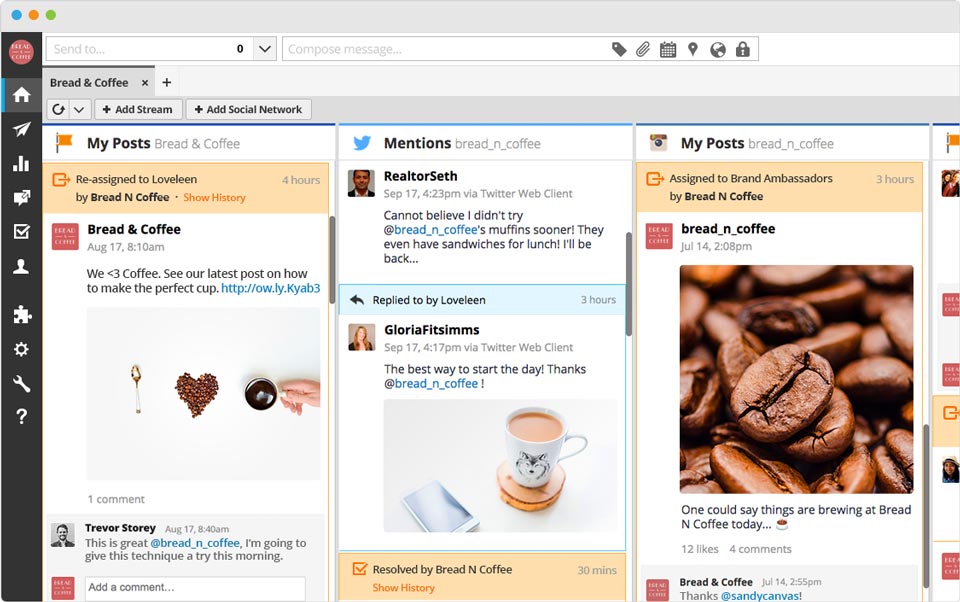Open Assignments checkmark icon in sidebar

21,232
